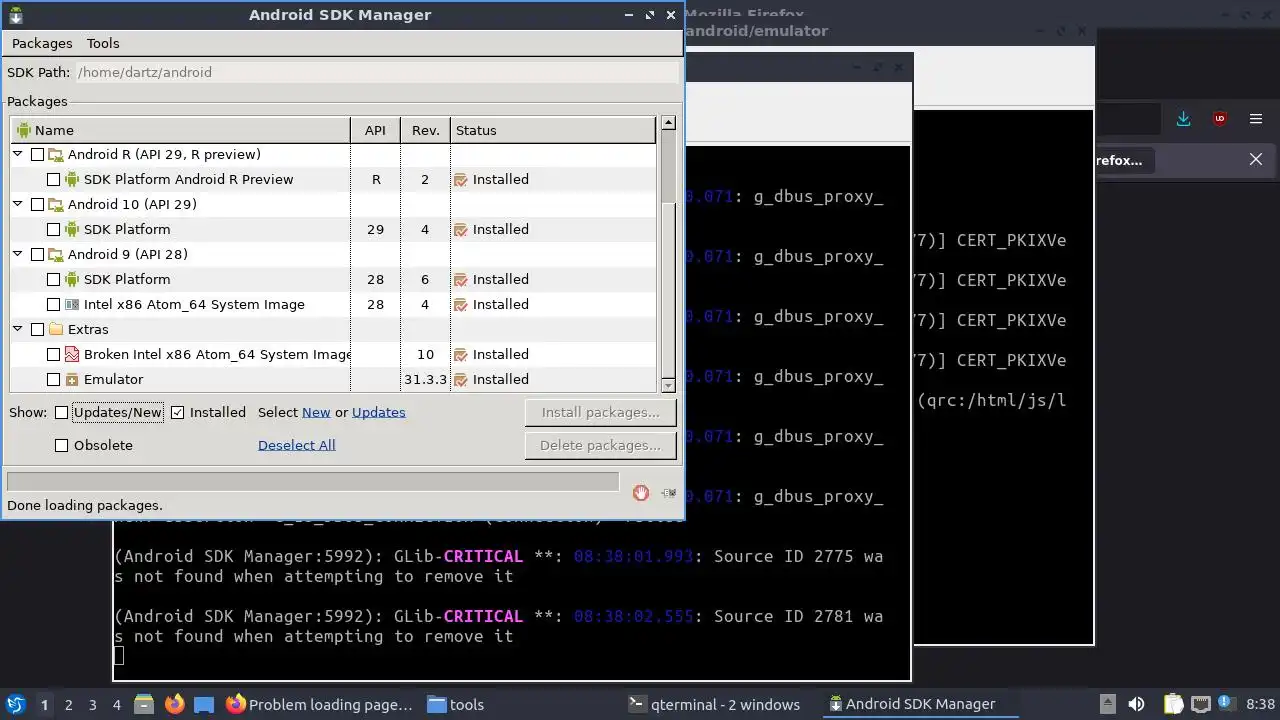
Task: Open the Firefox downloads arrow icon
Action: 1183,119
